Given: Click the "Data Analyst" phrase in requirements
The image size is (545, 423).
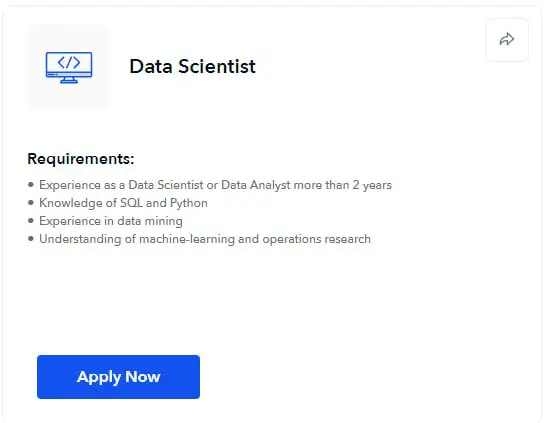Looking at the screenshot, I should click(x=256, y=185).
